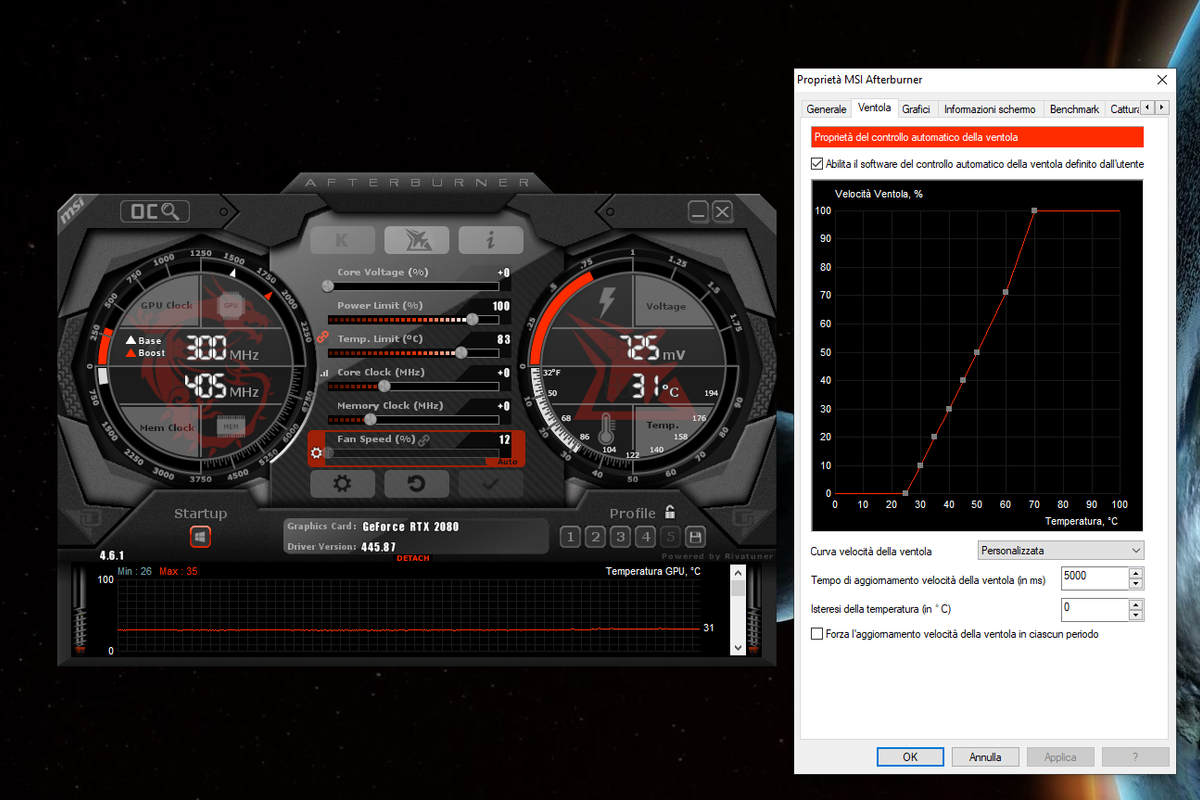Screen dimensions: 1200x800
Task: Reset settings with the circular arrow button
Action: pos(416,484)
